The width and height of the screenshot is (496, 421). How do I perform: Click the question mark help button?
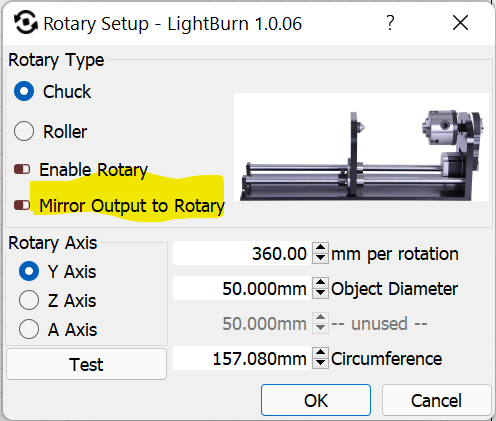[390, 23]
